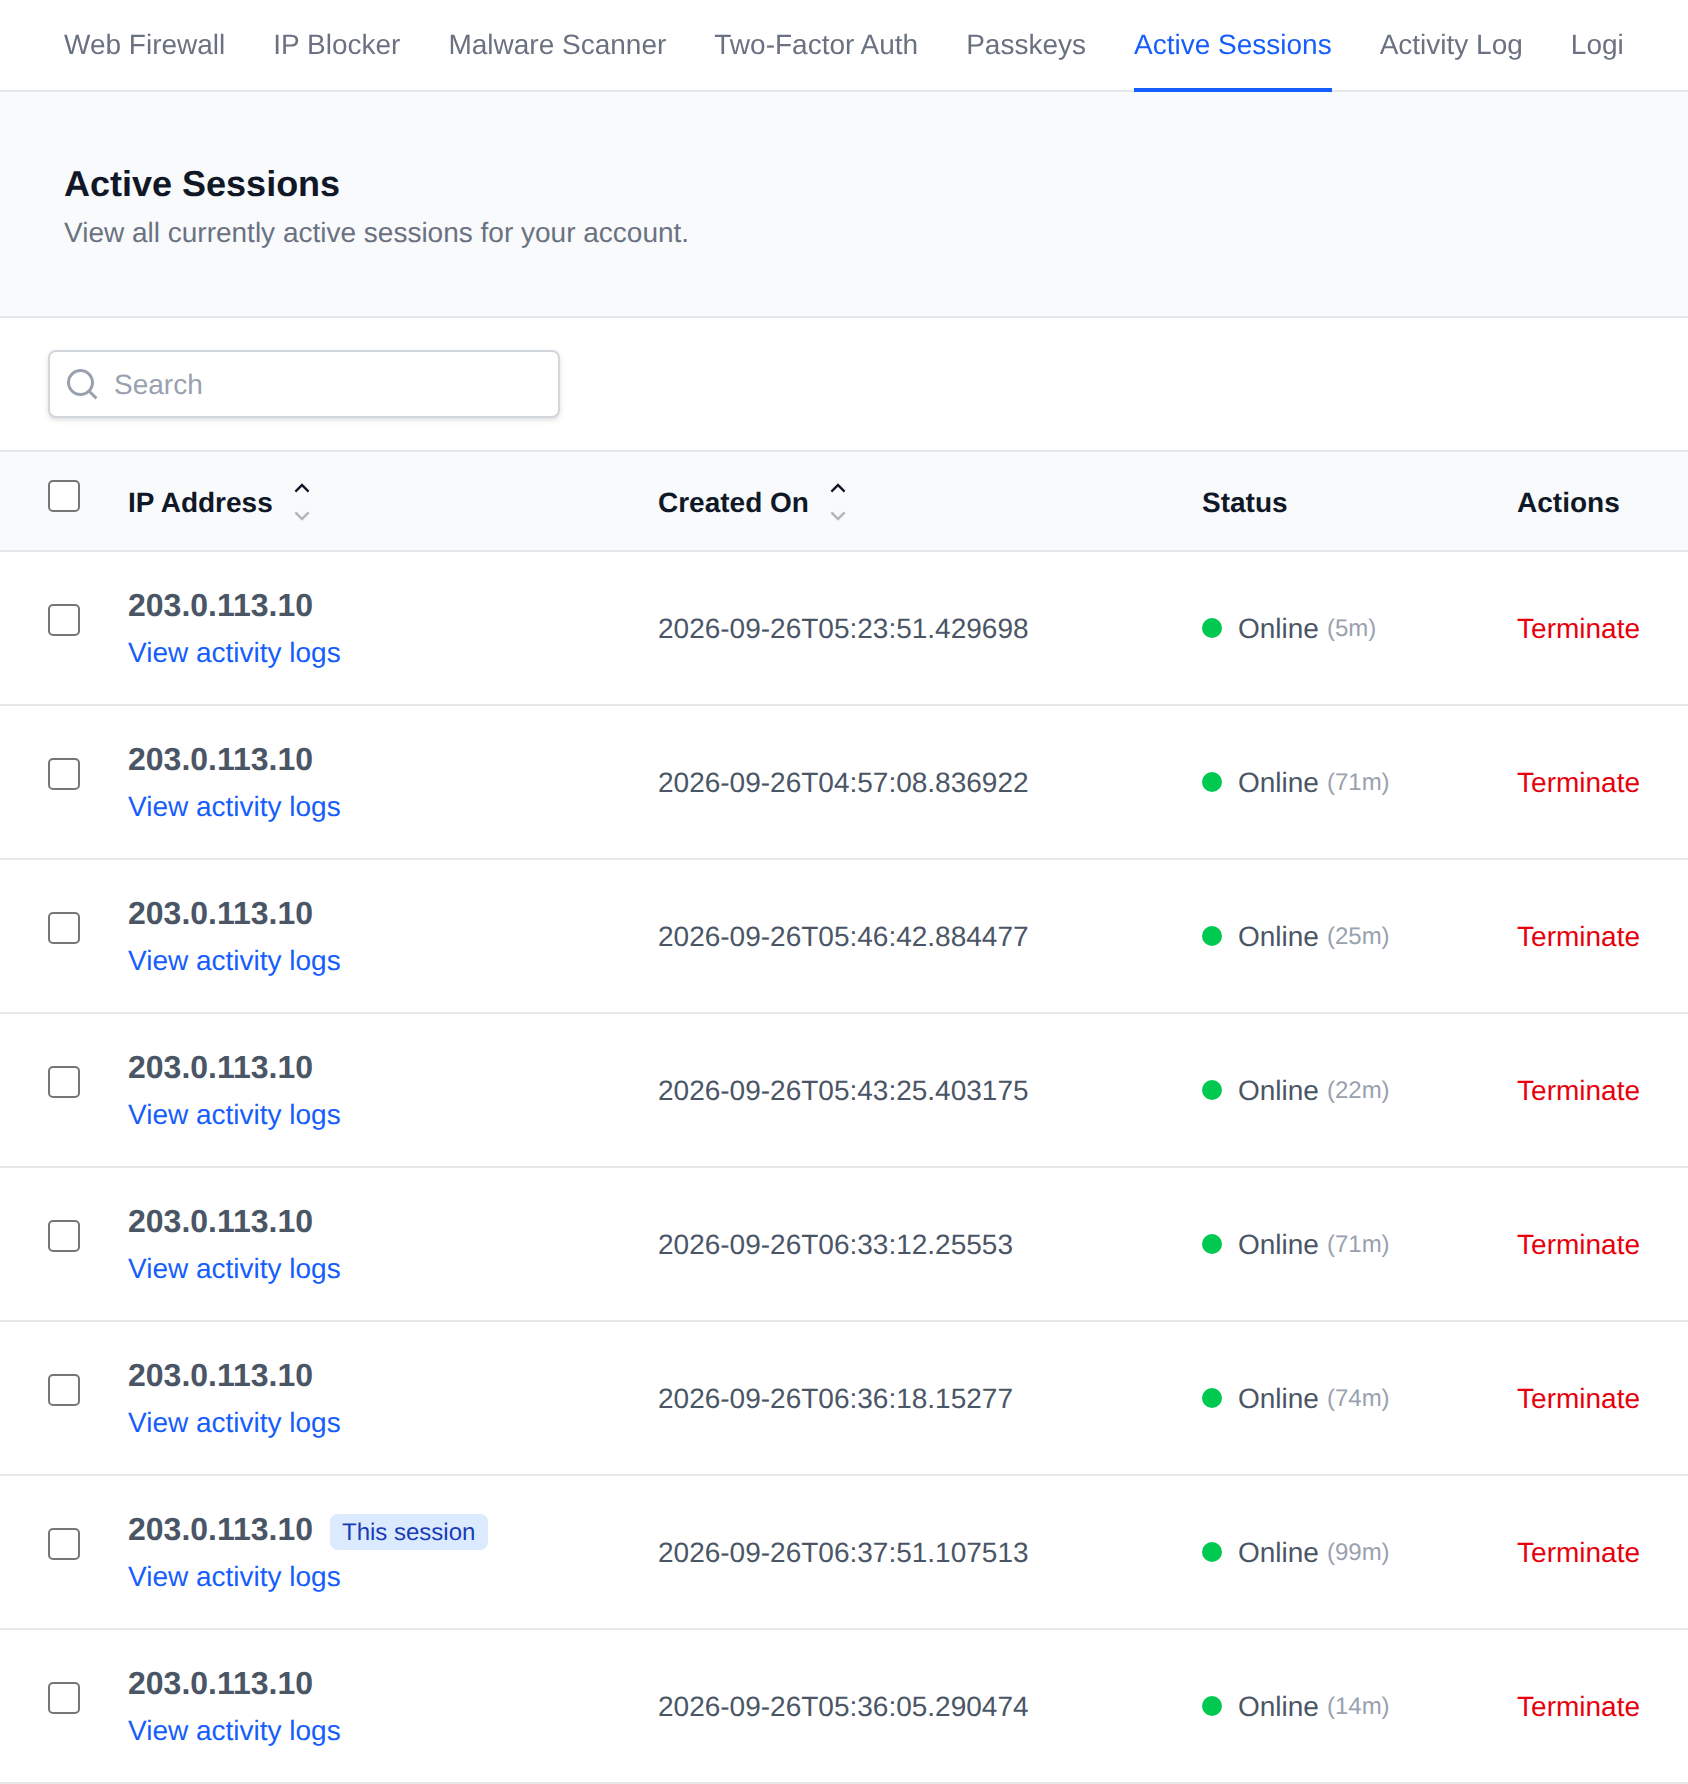
Task: Check the session created 06:33:12.25553
Action: 64,1236
